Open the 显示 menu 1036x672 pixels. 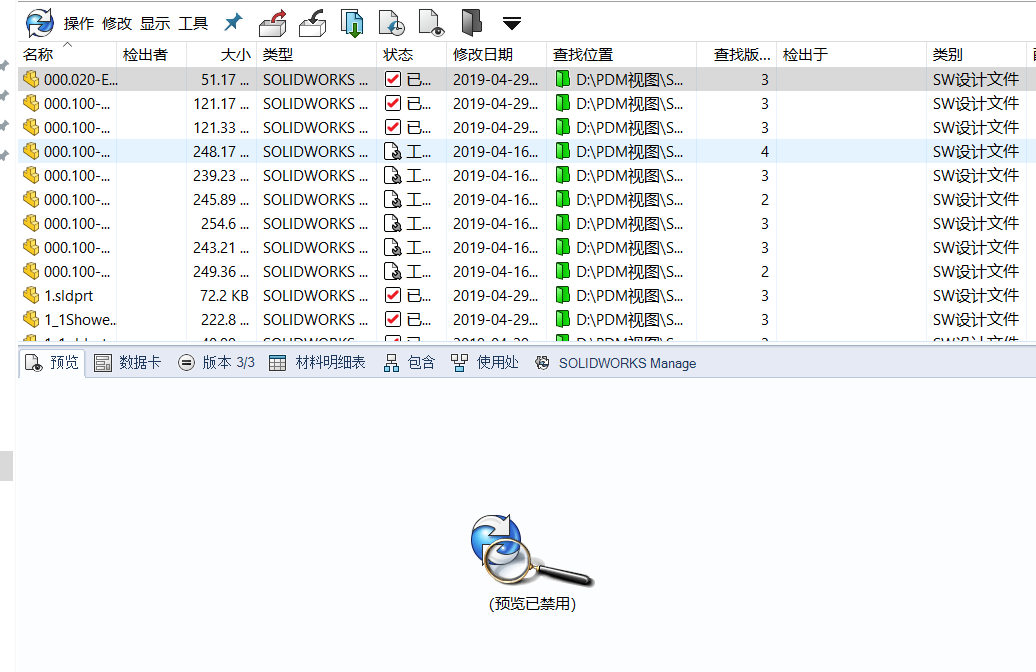(x=155, y=23)
